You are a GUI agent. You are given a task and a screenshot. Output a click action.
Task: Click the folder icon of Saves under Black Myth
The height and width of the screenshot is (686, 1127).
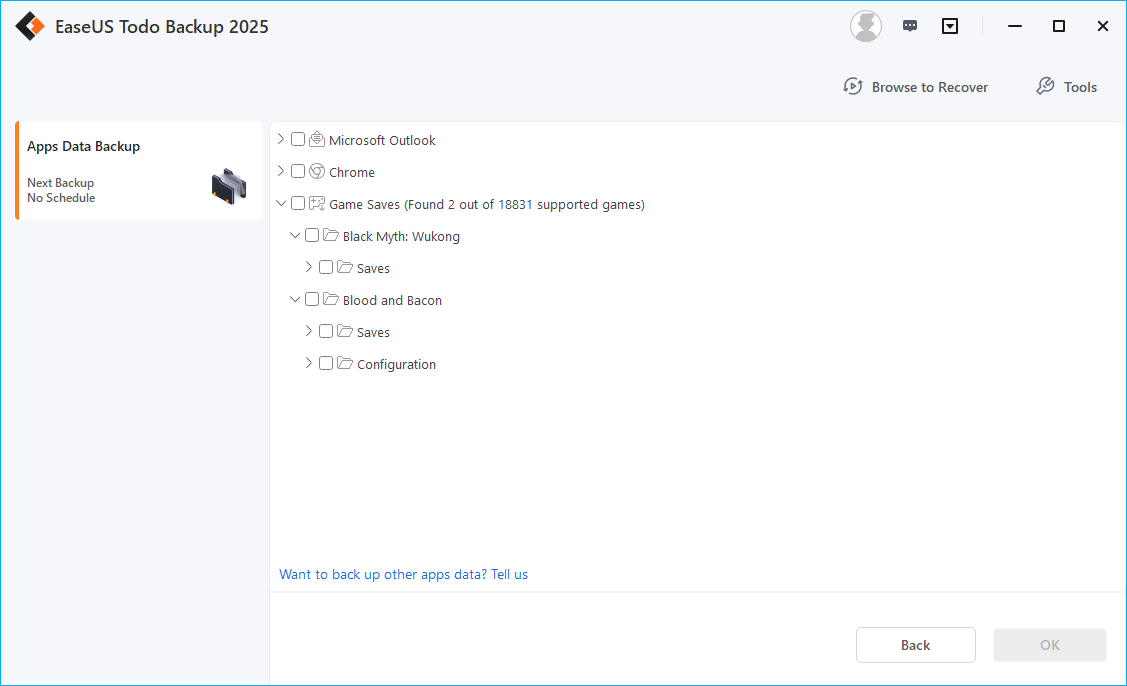[345, 267]
